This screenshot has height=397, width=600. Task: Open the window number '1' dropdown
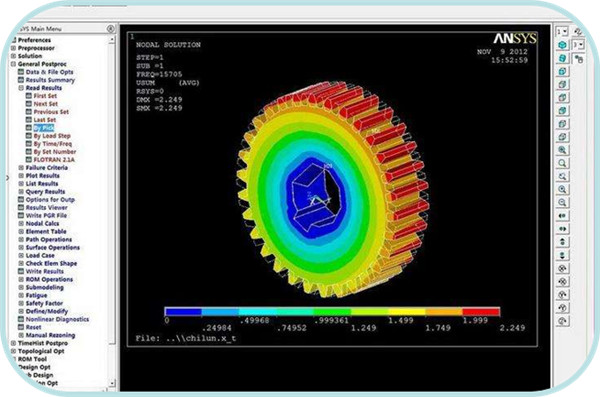tap(562, 31)
